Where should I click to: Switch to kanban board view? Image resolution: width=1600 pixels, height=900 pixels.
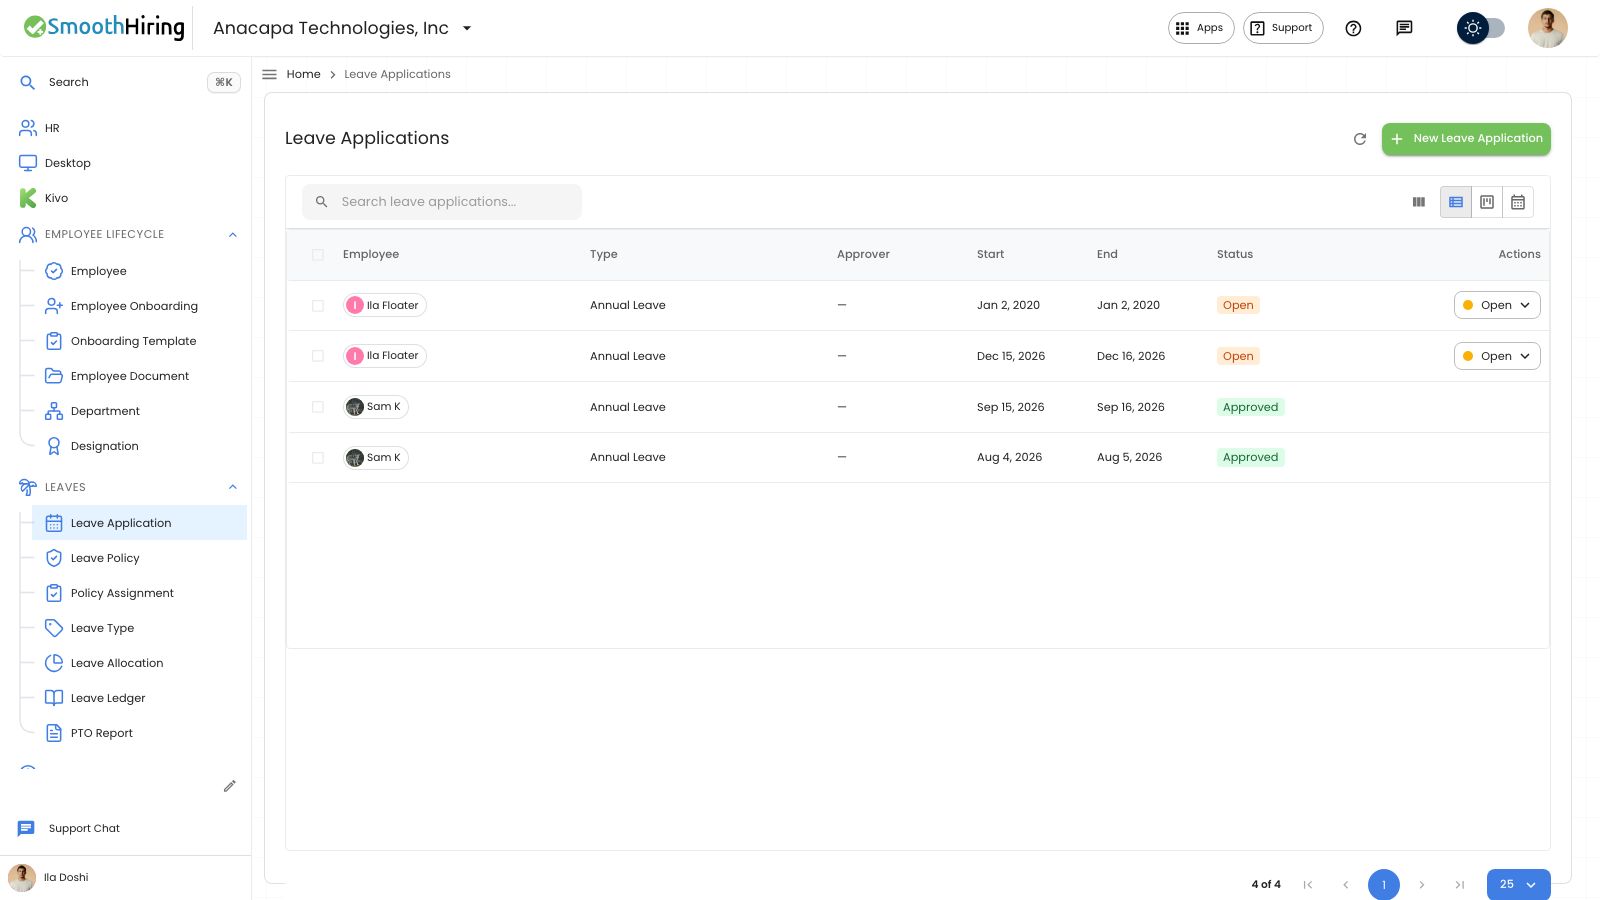pos(1487,202)
